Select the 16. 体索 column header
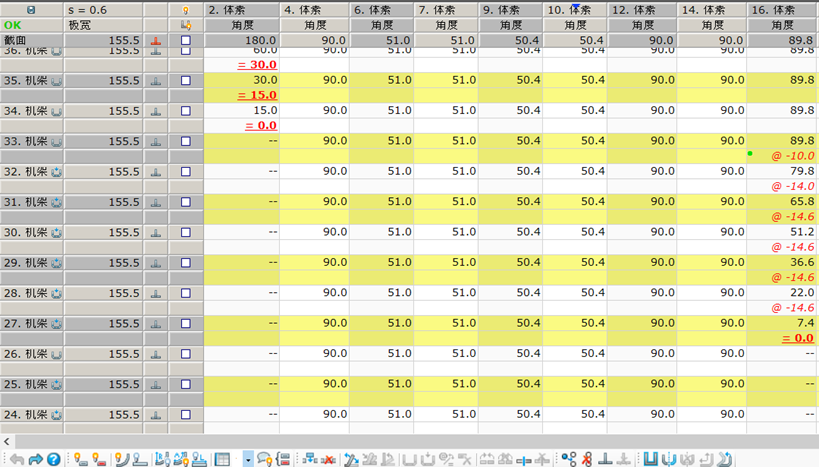The width and height of the screenshot is (819, 467). [782, 10]
